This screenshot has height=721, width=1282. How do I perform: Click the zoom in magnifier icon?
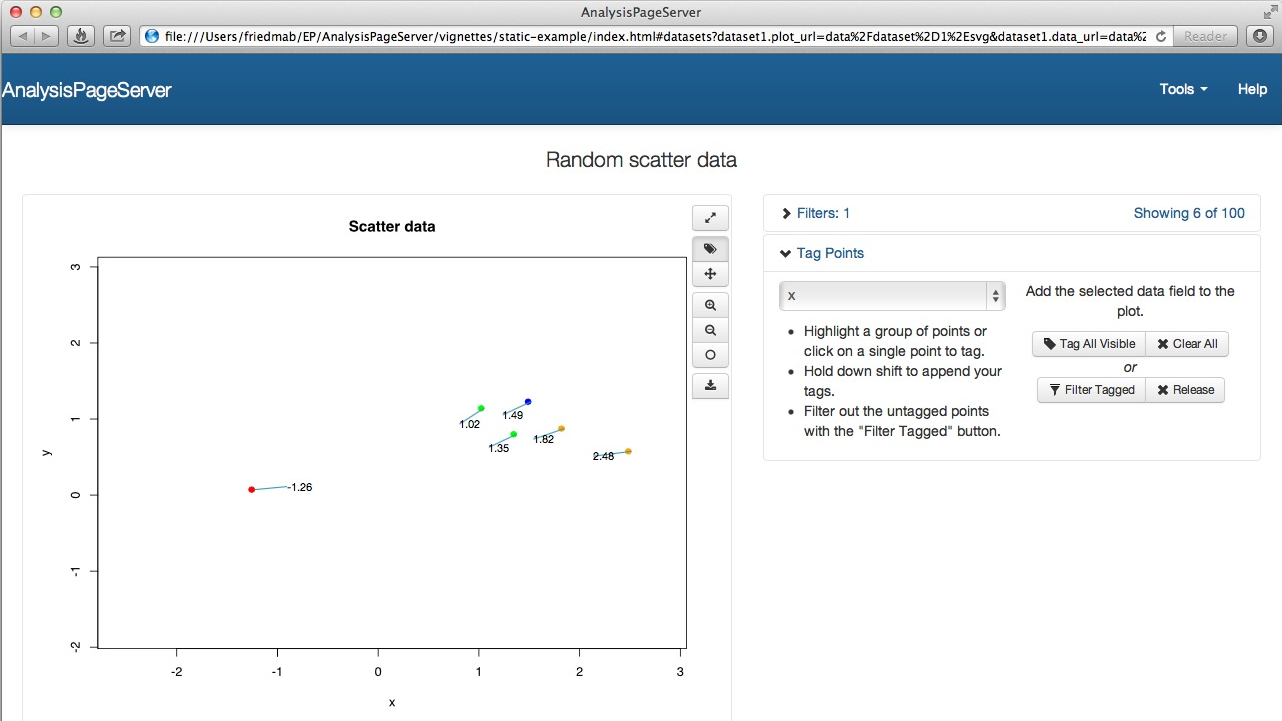[x=710, y=305]
